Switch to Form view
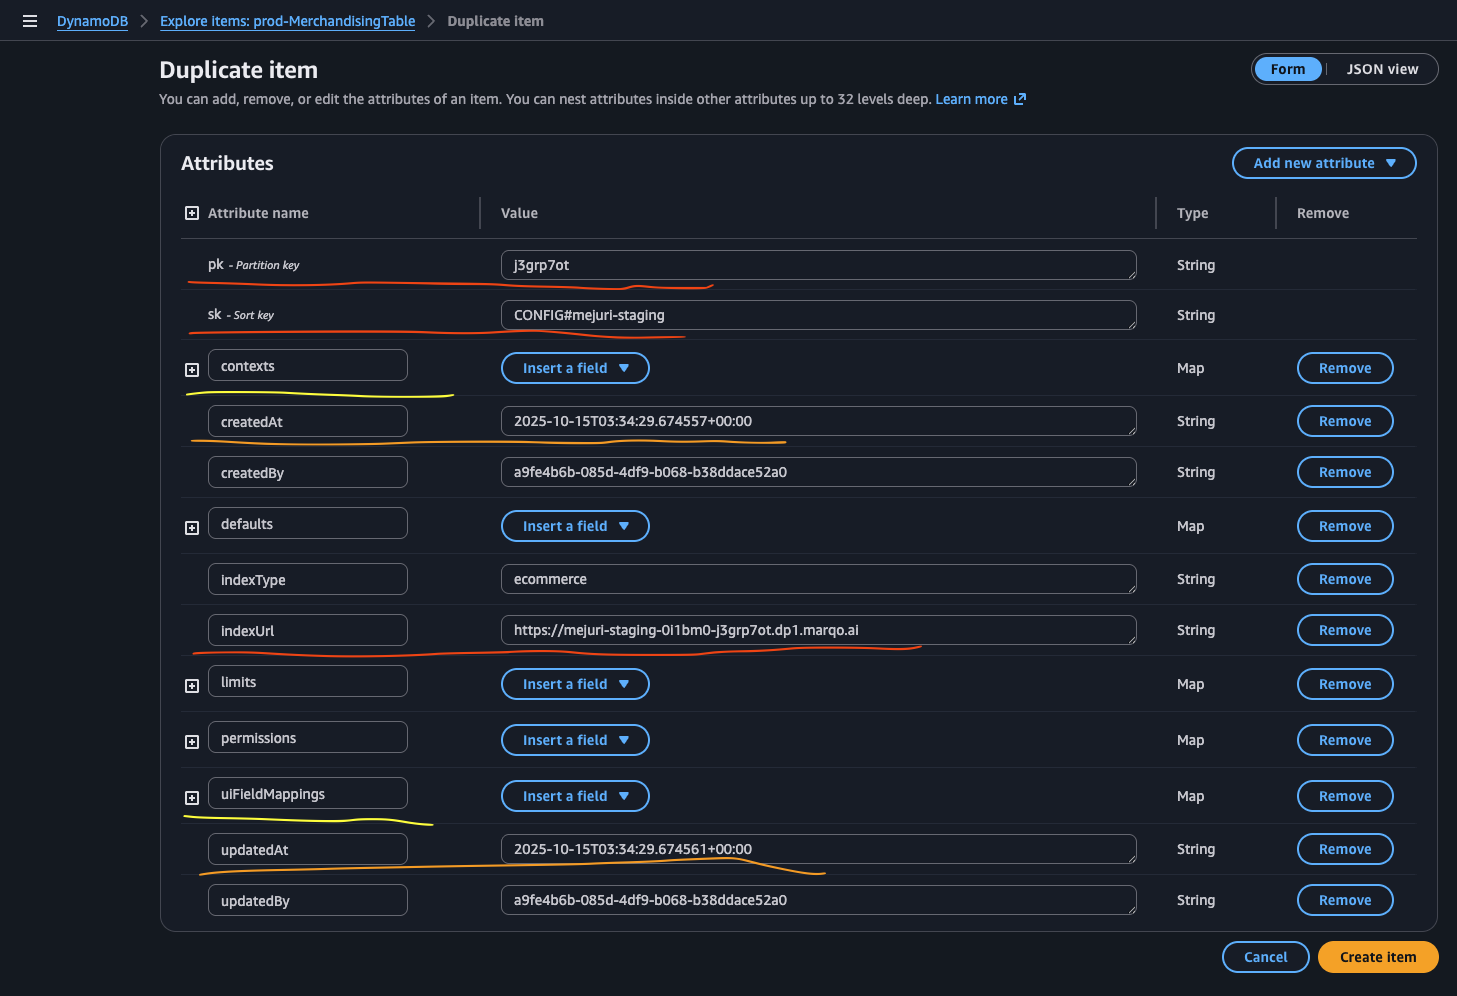Viewport: 1457px width, 996px height. (x=1287, y=69)
